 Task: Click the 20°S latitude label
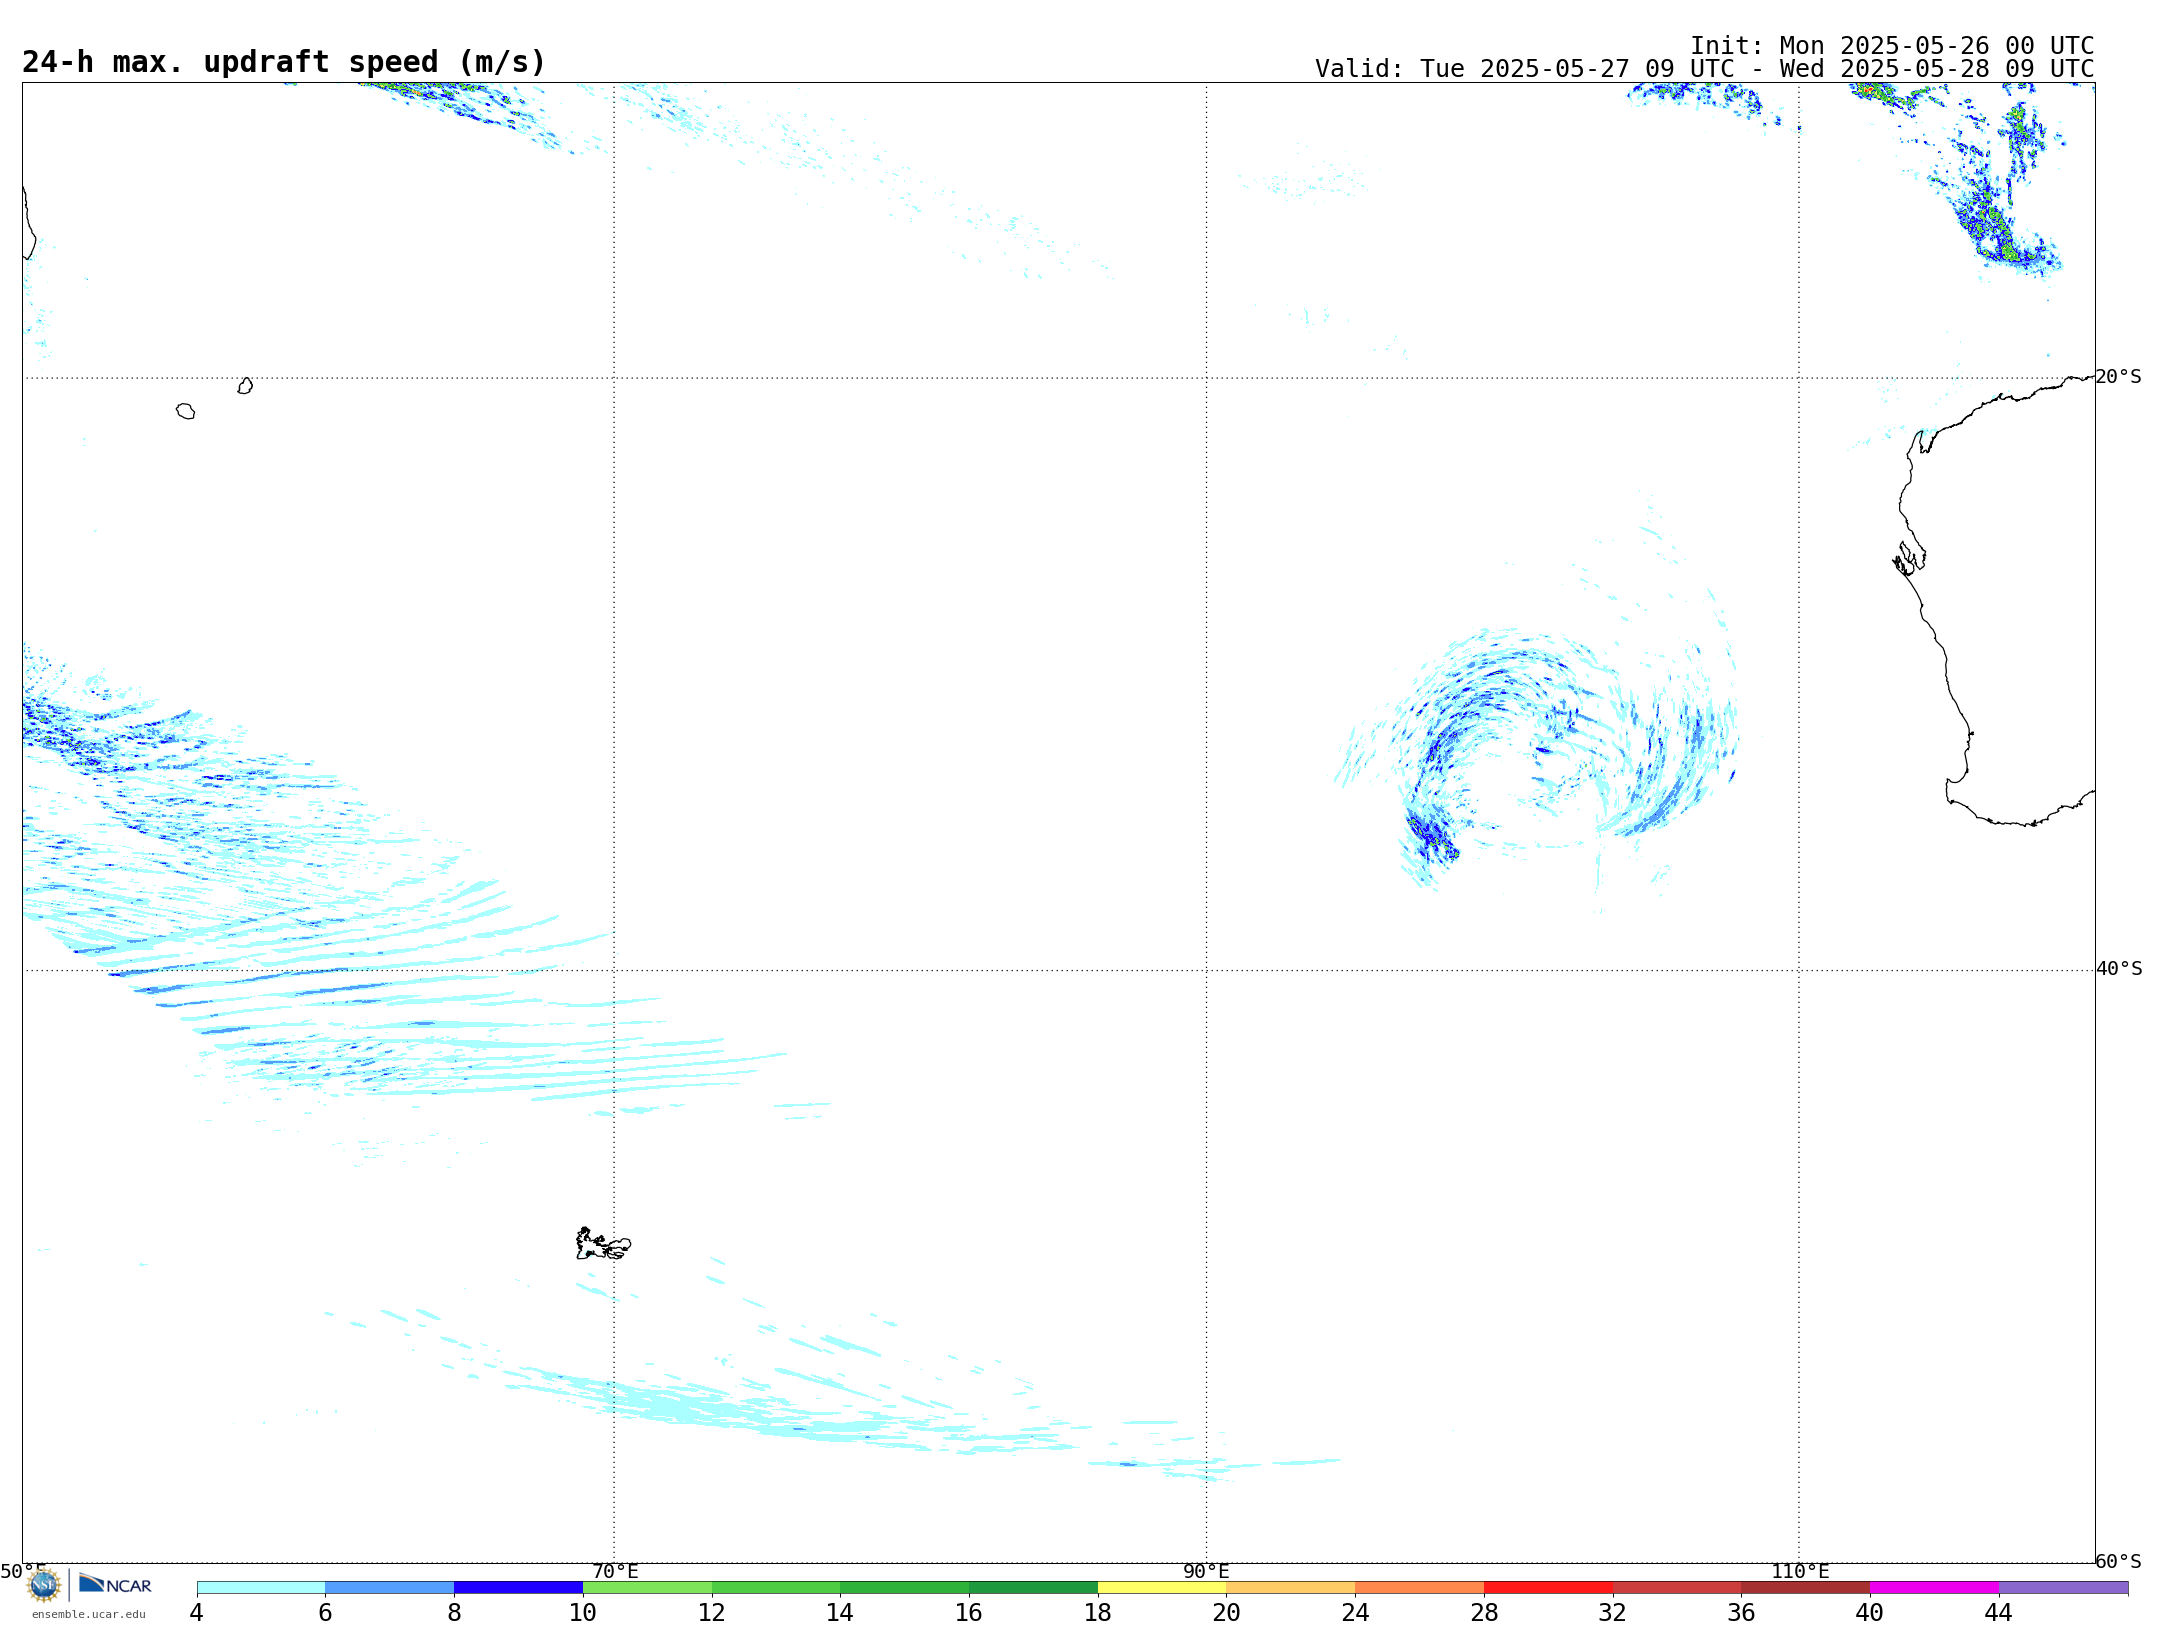[x=2118, y=377]
